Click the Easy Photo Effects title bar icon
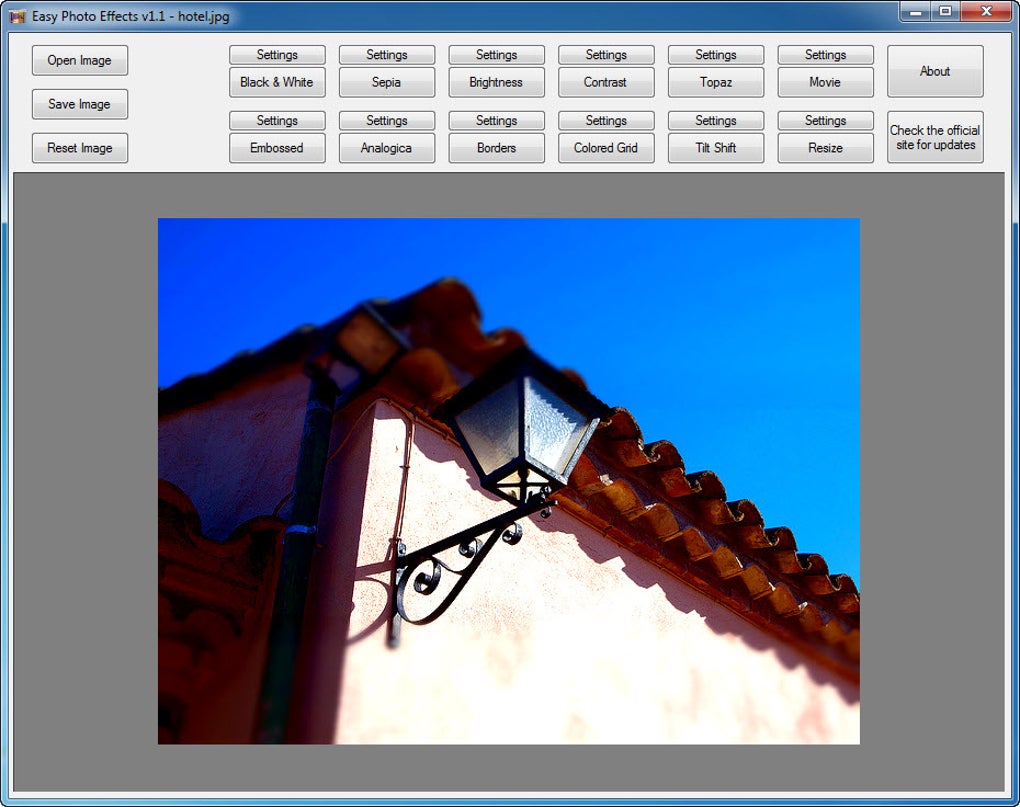 coord(18,16)
